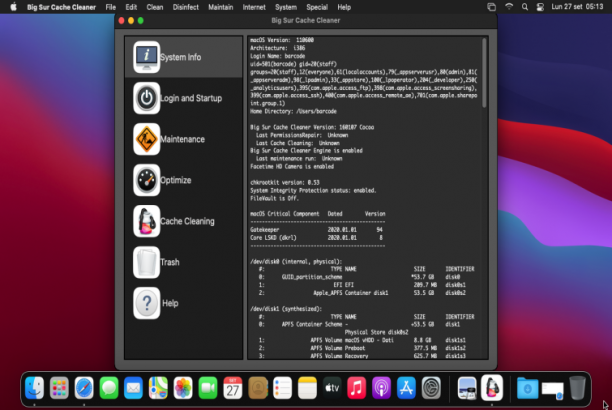Select the Trash bin sidebar icon

(146, 262)
